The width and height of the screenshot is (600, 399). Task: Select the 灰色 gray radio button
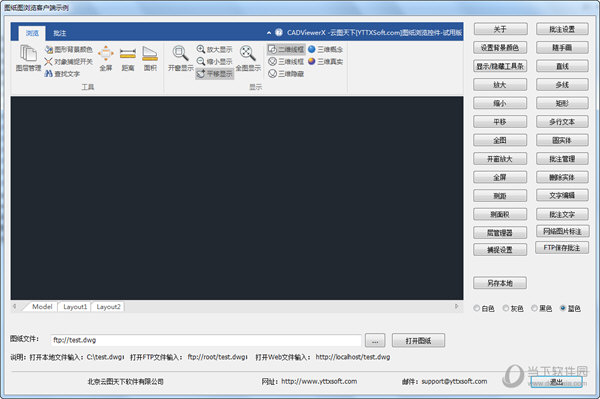(x=513, y=308)
